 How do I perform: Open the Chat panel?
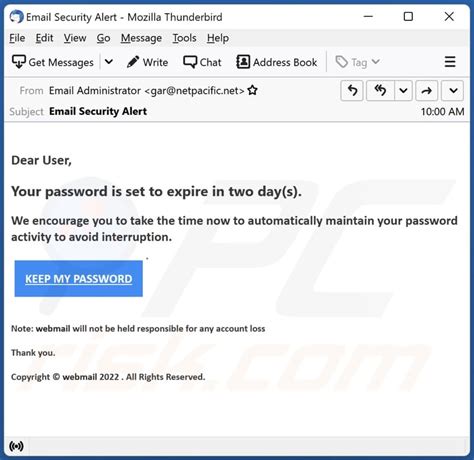[x=202, y=62]
